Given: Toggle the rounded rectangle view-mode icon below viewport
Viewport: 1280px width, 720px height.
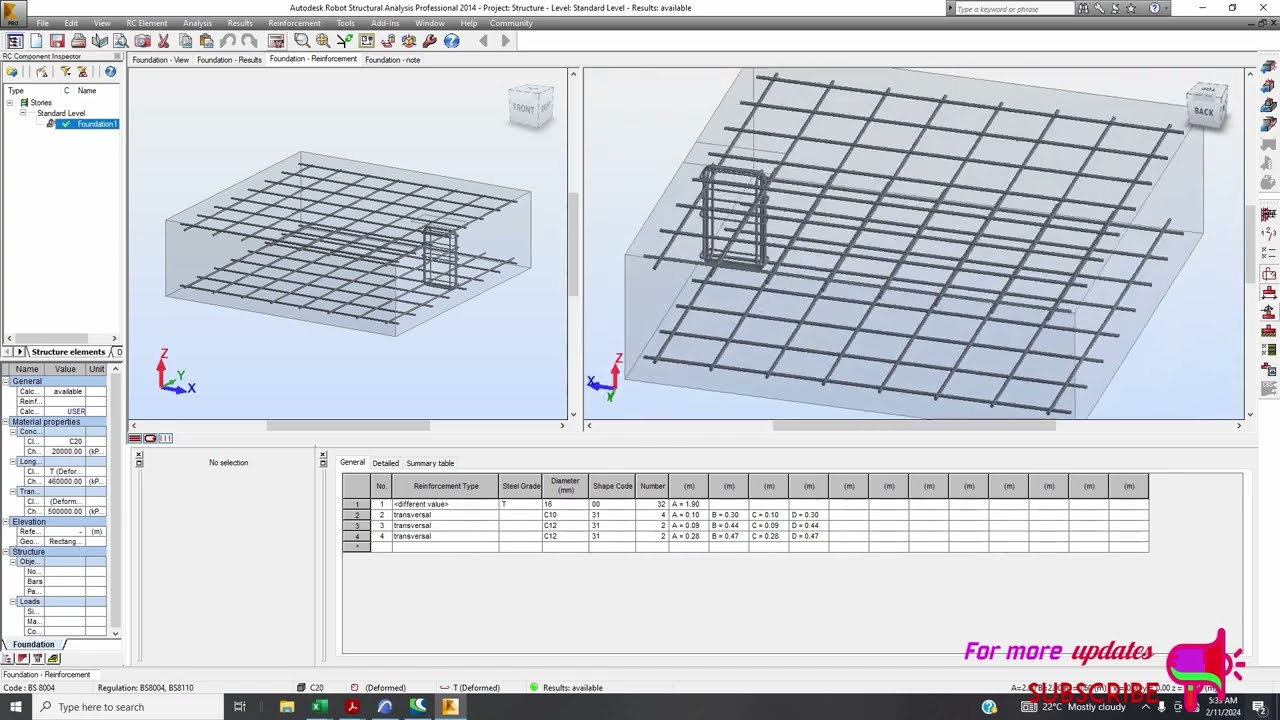Looking at the screenshot, I should 150,438.
